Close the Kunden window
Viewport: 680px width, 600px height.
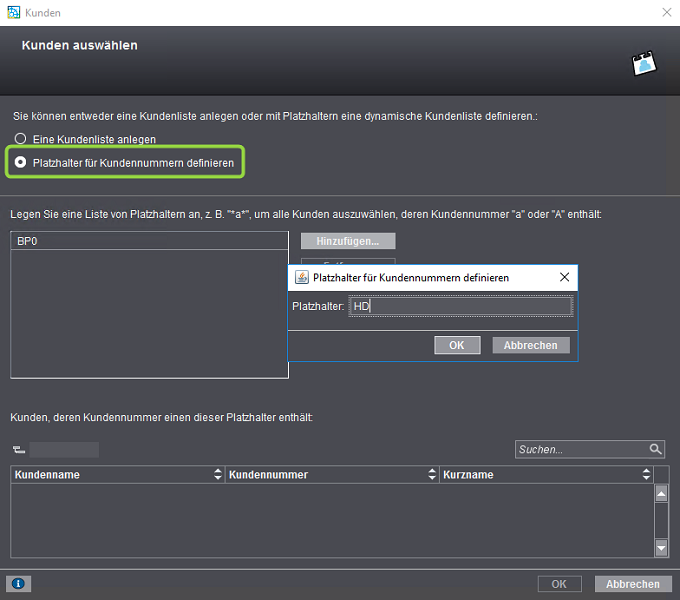pos(666,12)
